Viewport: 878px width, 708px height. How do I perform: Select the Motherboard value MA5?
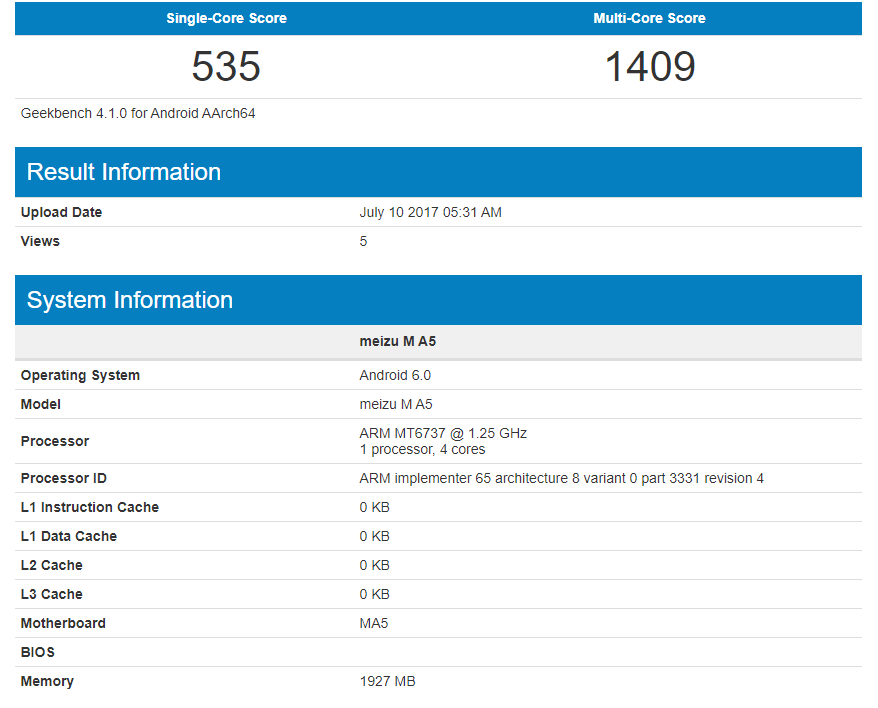point(372,623)
